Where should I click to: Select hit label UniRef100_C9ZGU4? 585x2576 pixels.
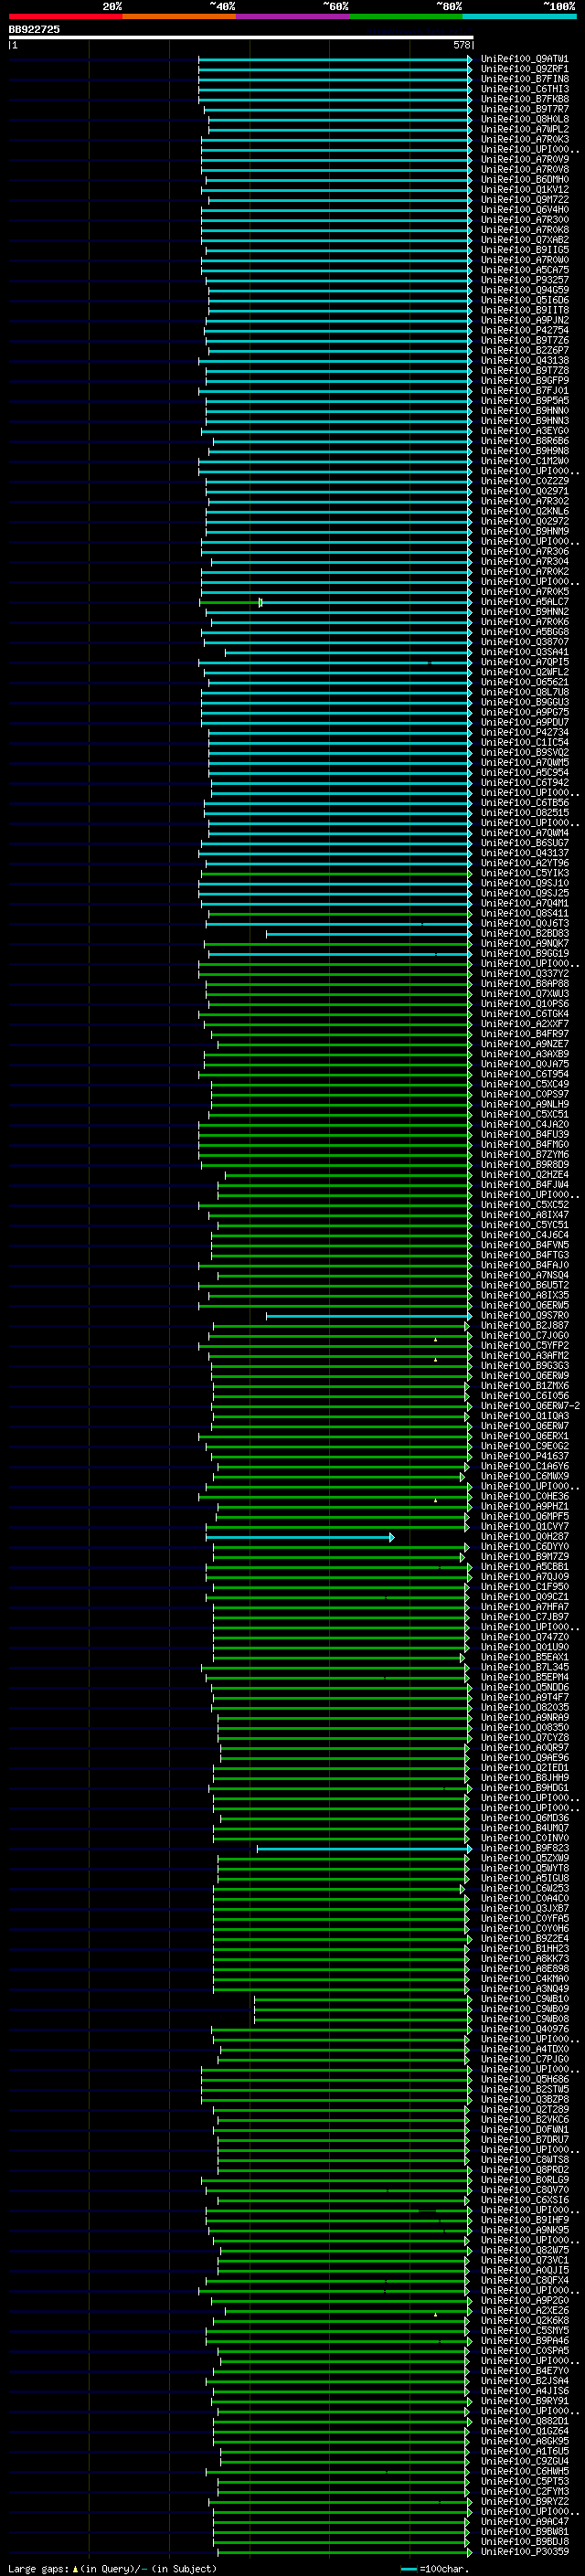[525, 2463]
